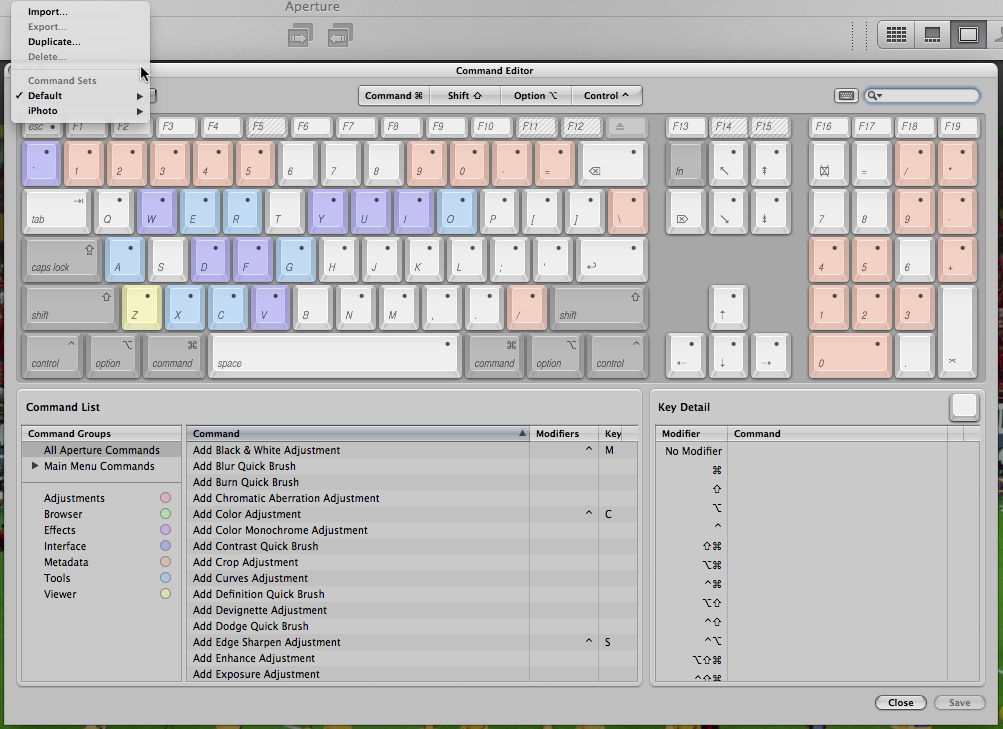Click the Key Detail key preview box
This screenshot has height=729, width=1003.
(x=964, y=407)
